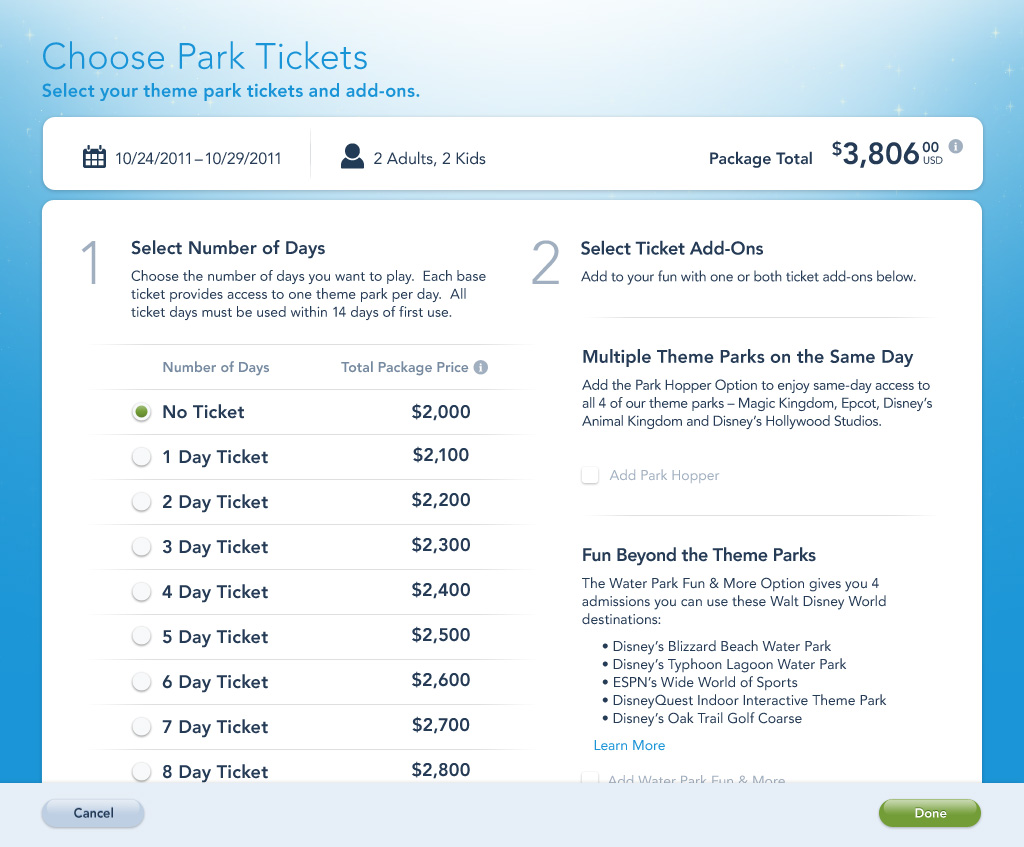
Task: Select the No Ticket radio option
Action: pyautogui.click(x=142, y=412)
